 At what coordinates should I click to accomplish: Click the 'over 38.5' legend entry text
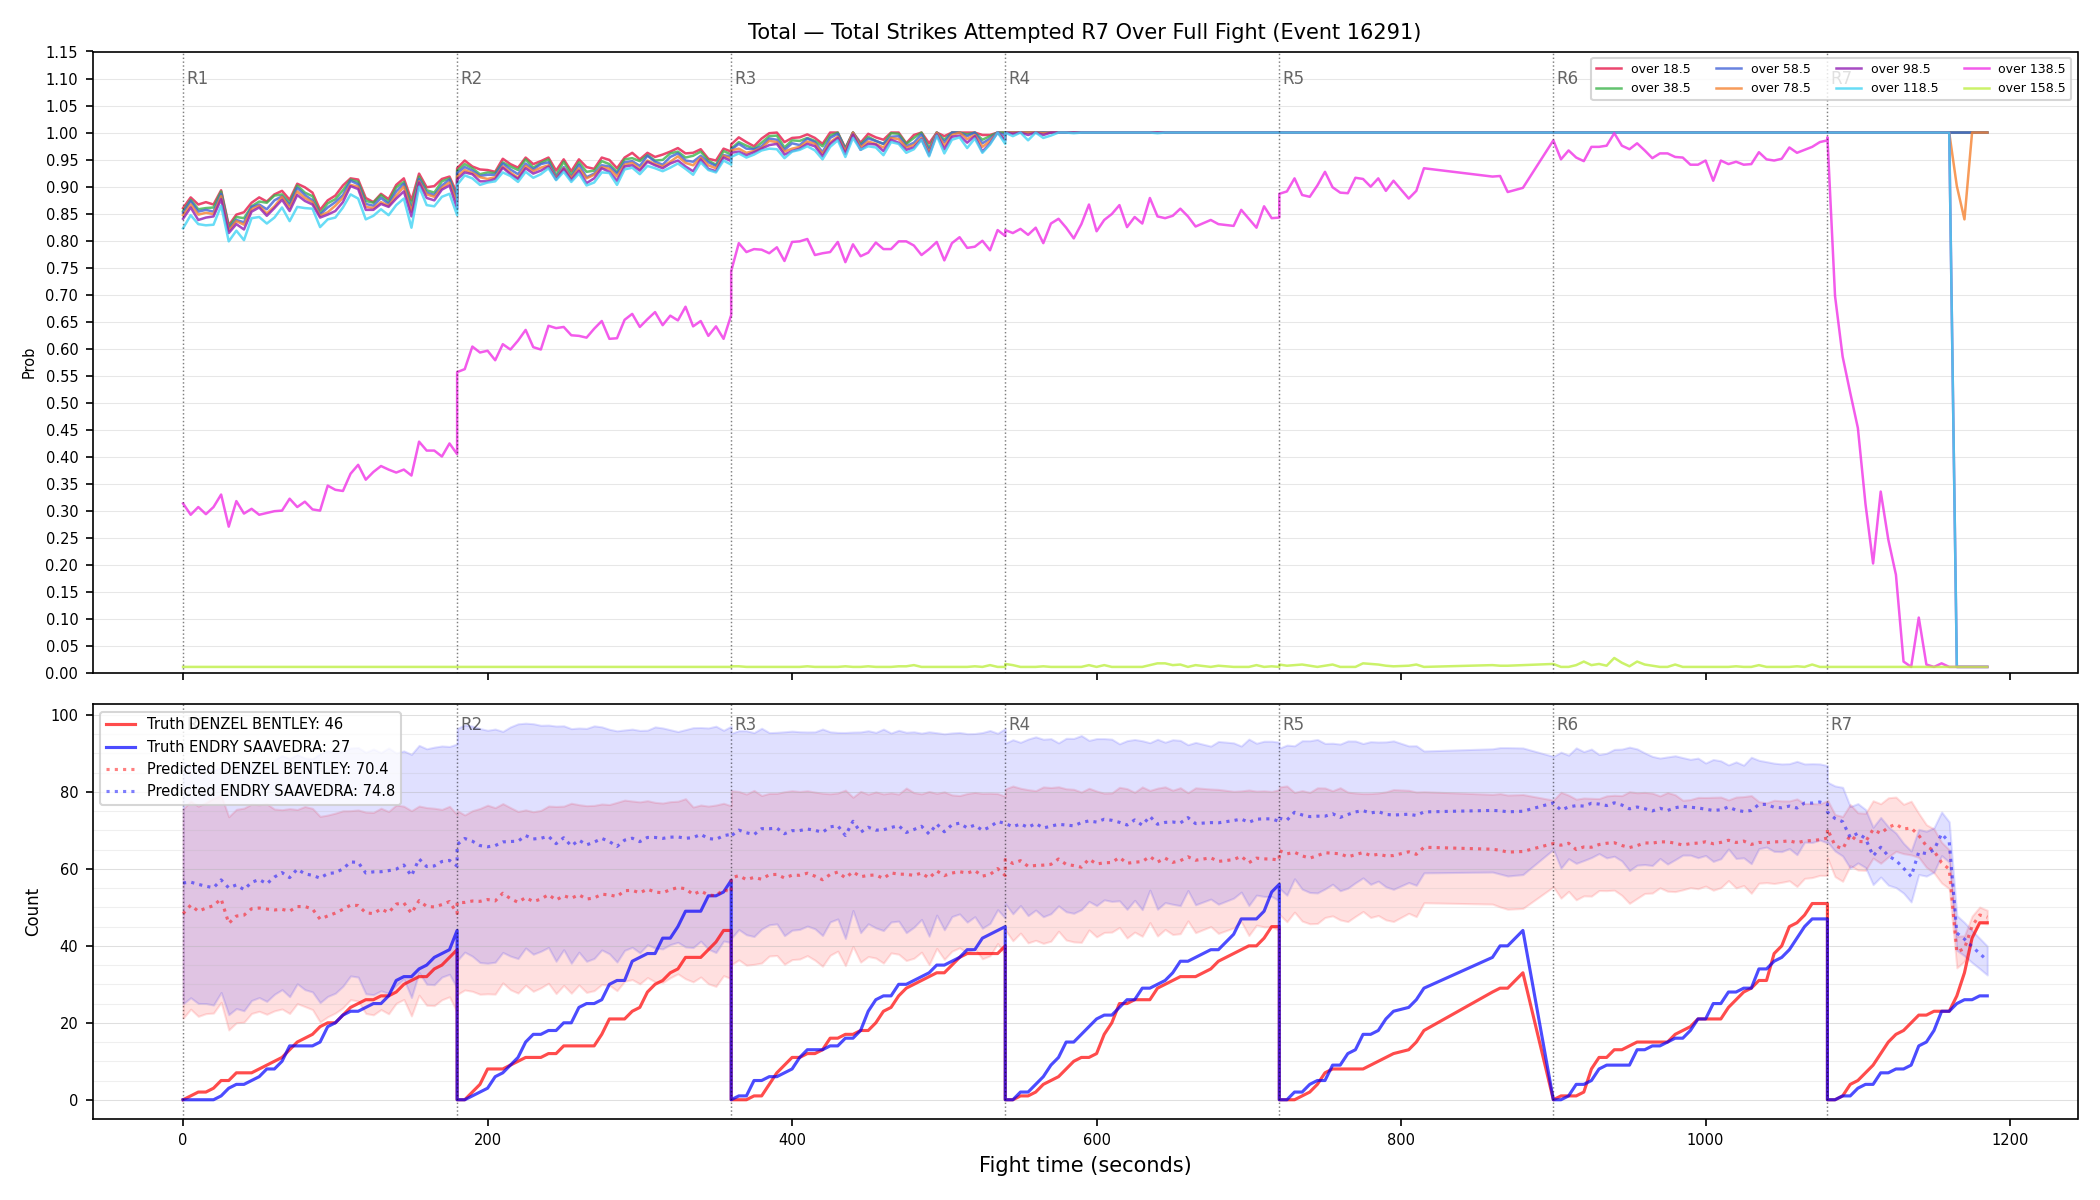point(1660,88)
